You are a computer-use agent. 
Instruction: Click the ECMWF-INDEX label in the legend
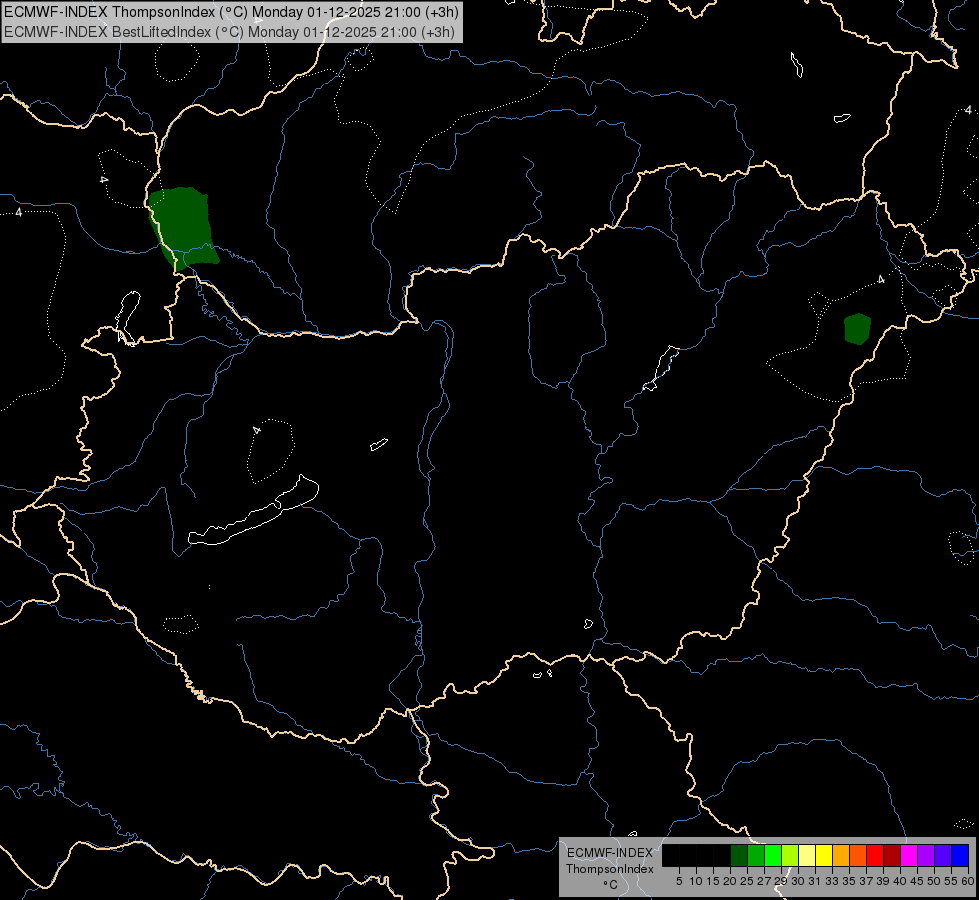[x=610, y=853]
